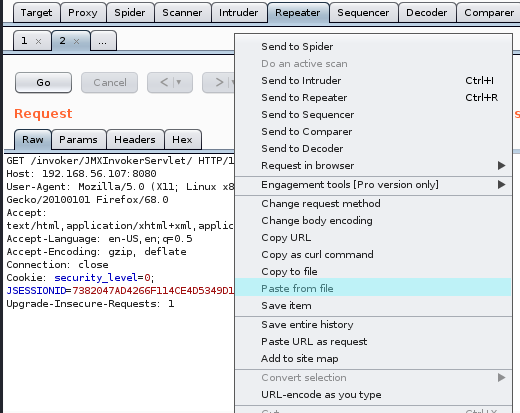Select Repeater request tab 1
The image size is (520, 413).
click(24, 41)
